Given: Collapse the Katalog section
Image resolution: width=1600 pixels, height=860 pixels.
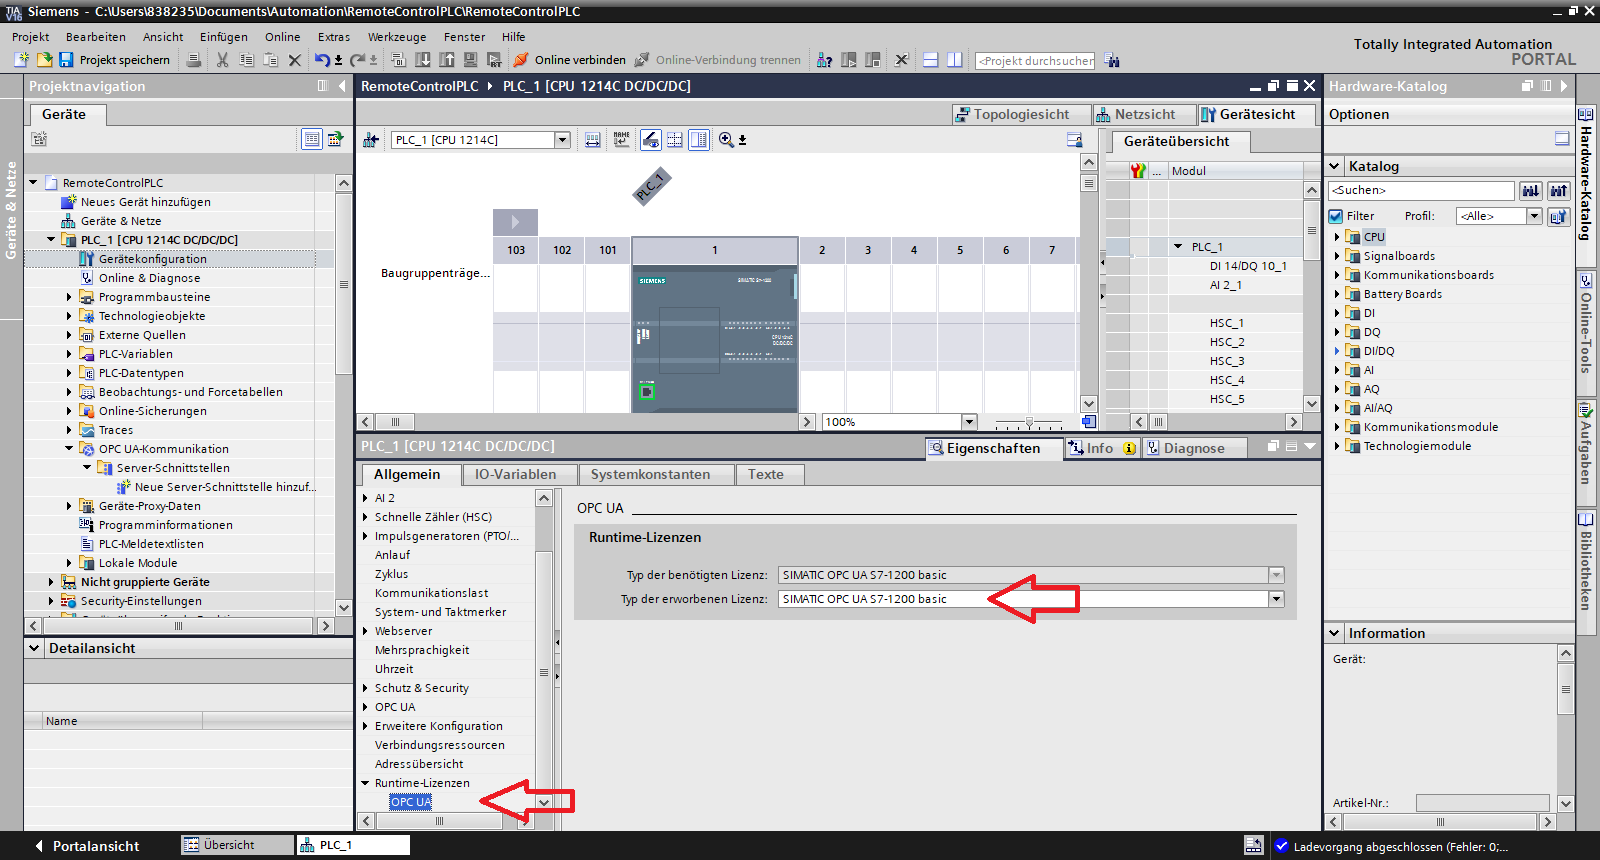Looking at the screenshot, I should (1335, 166).
